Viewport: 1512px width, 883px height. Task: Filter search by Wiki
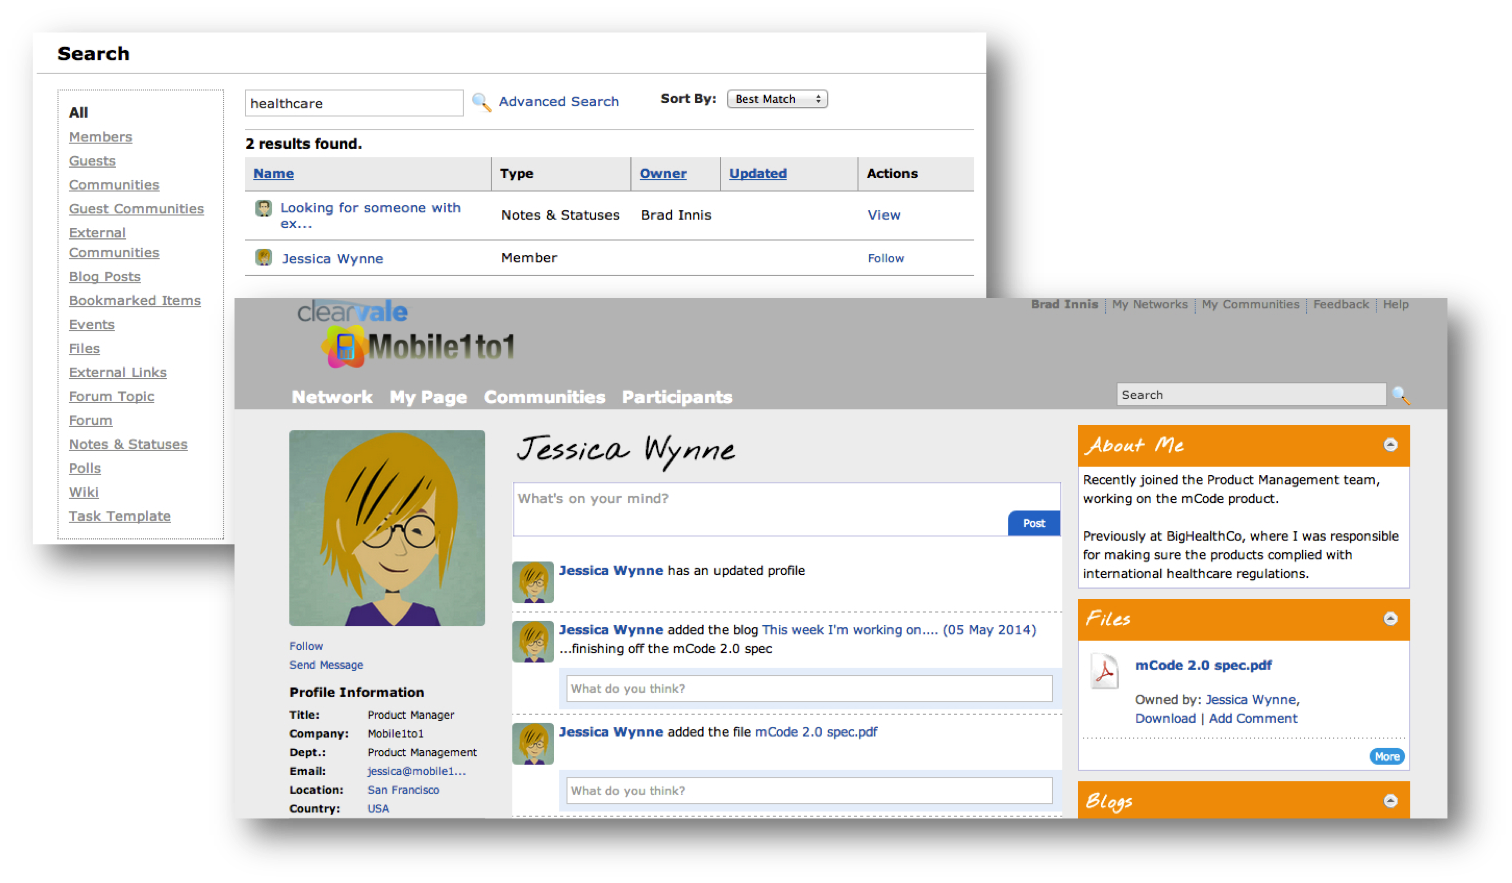click(84, 493)
